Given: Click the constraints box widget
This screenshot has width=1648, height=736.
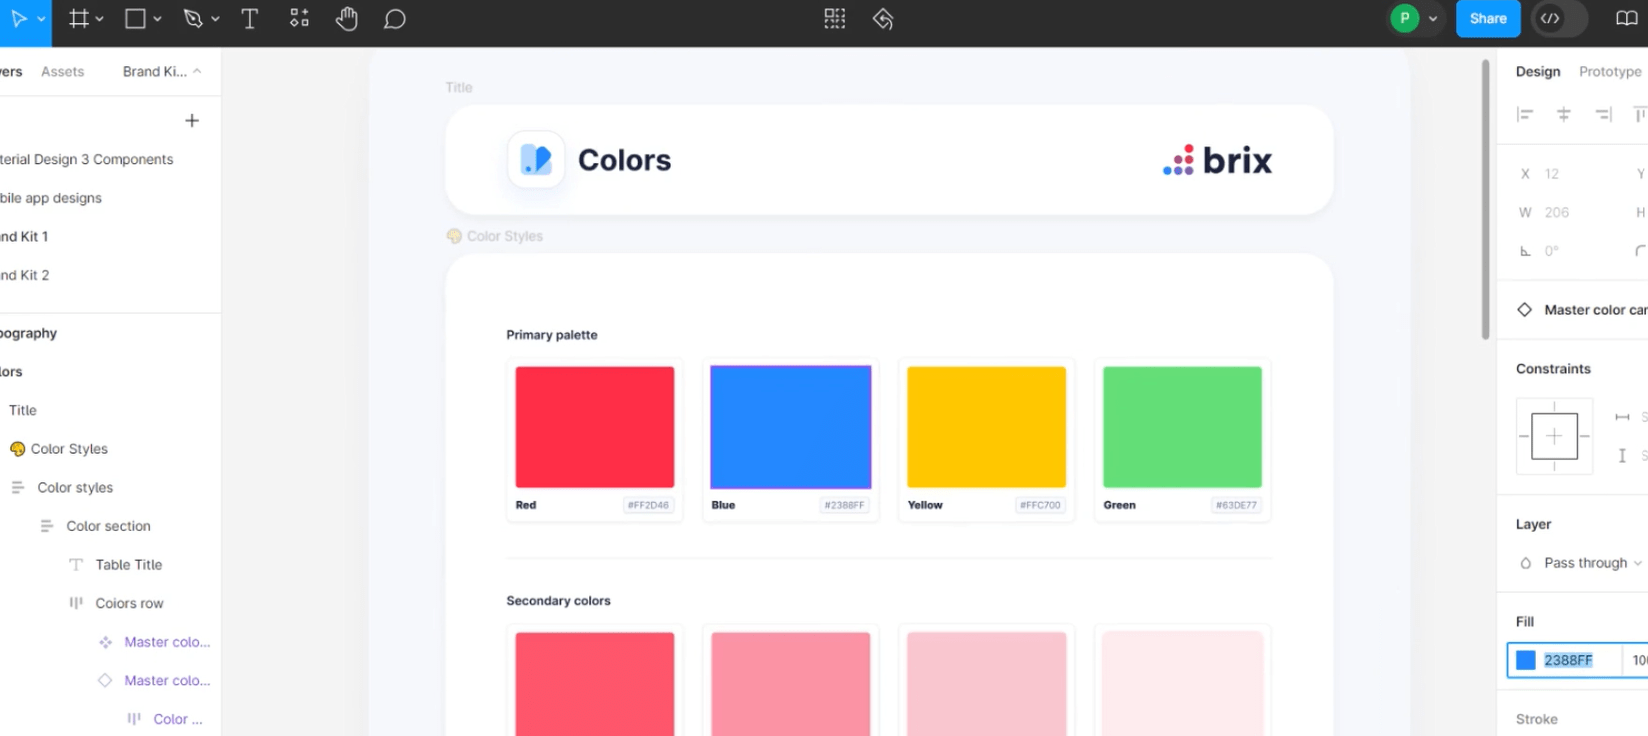Looking at the screenshot, I should [x=1554, y=436].
